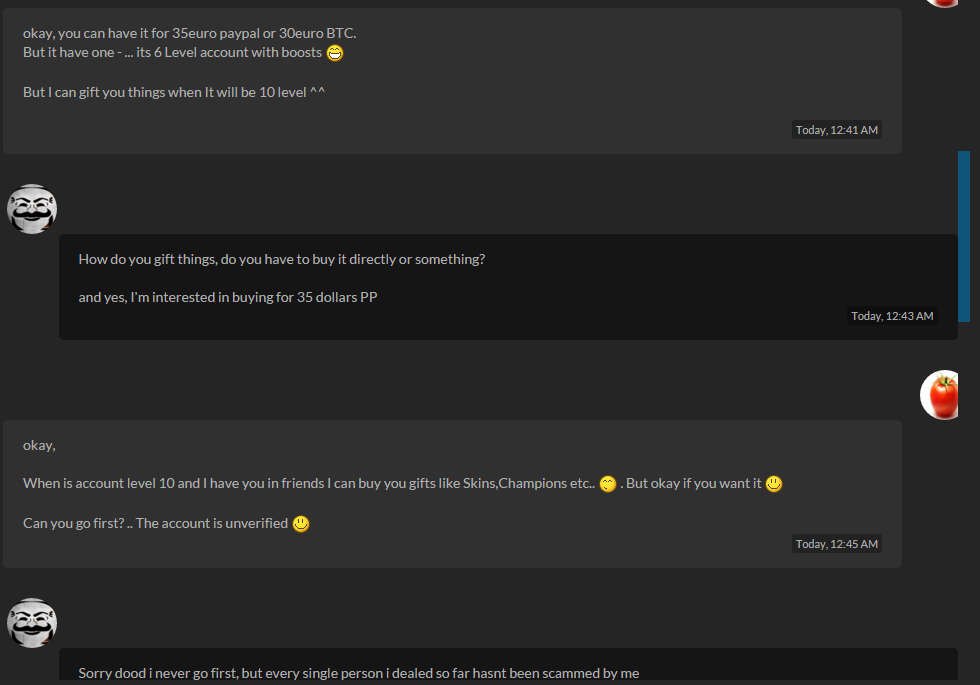Click the blue vertical scrollbar thumb
980x685 pixels.
[x=964, y=236]
